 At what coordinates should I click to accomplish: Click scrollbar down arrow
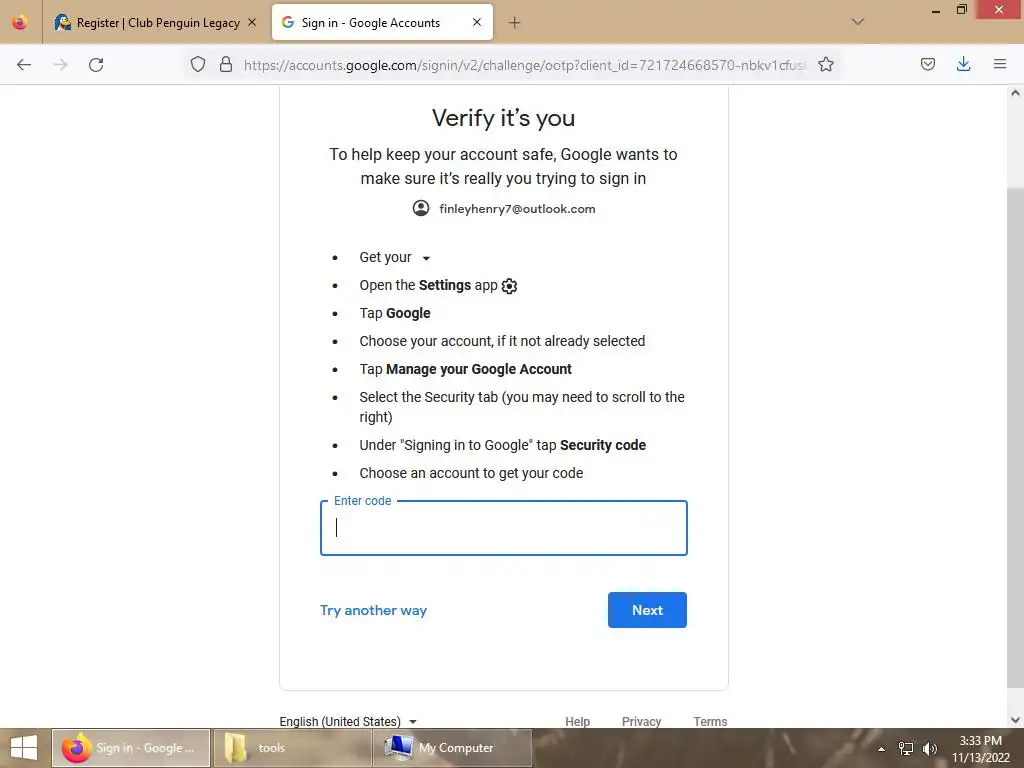1015,720
